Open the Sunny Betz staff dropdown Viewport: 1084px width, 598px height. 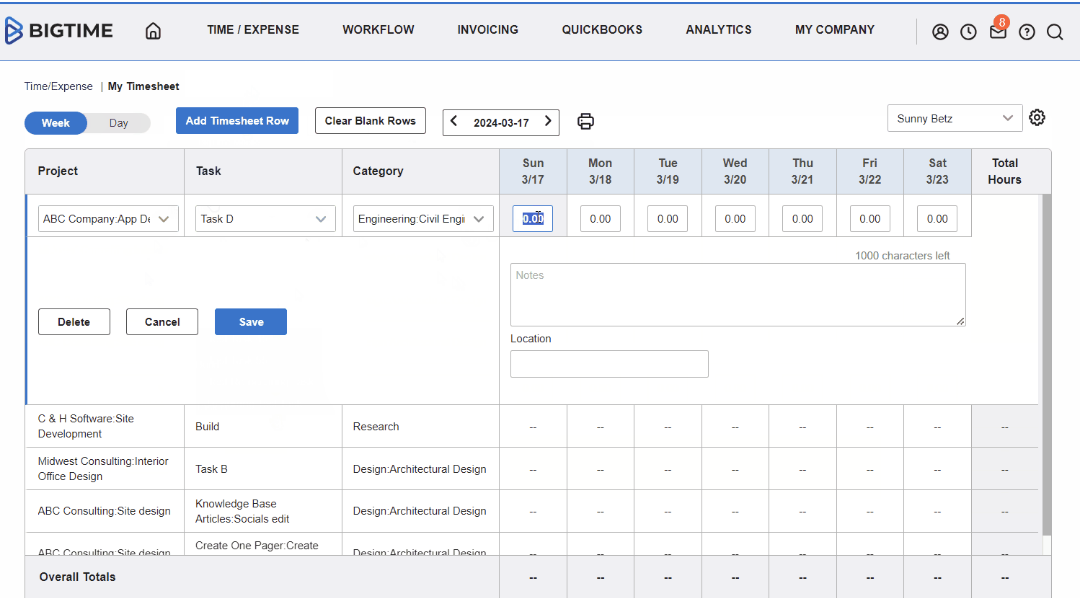(954, 118)
